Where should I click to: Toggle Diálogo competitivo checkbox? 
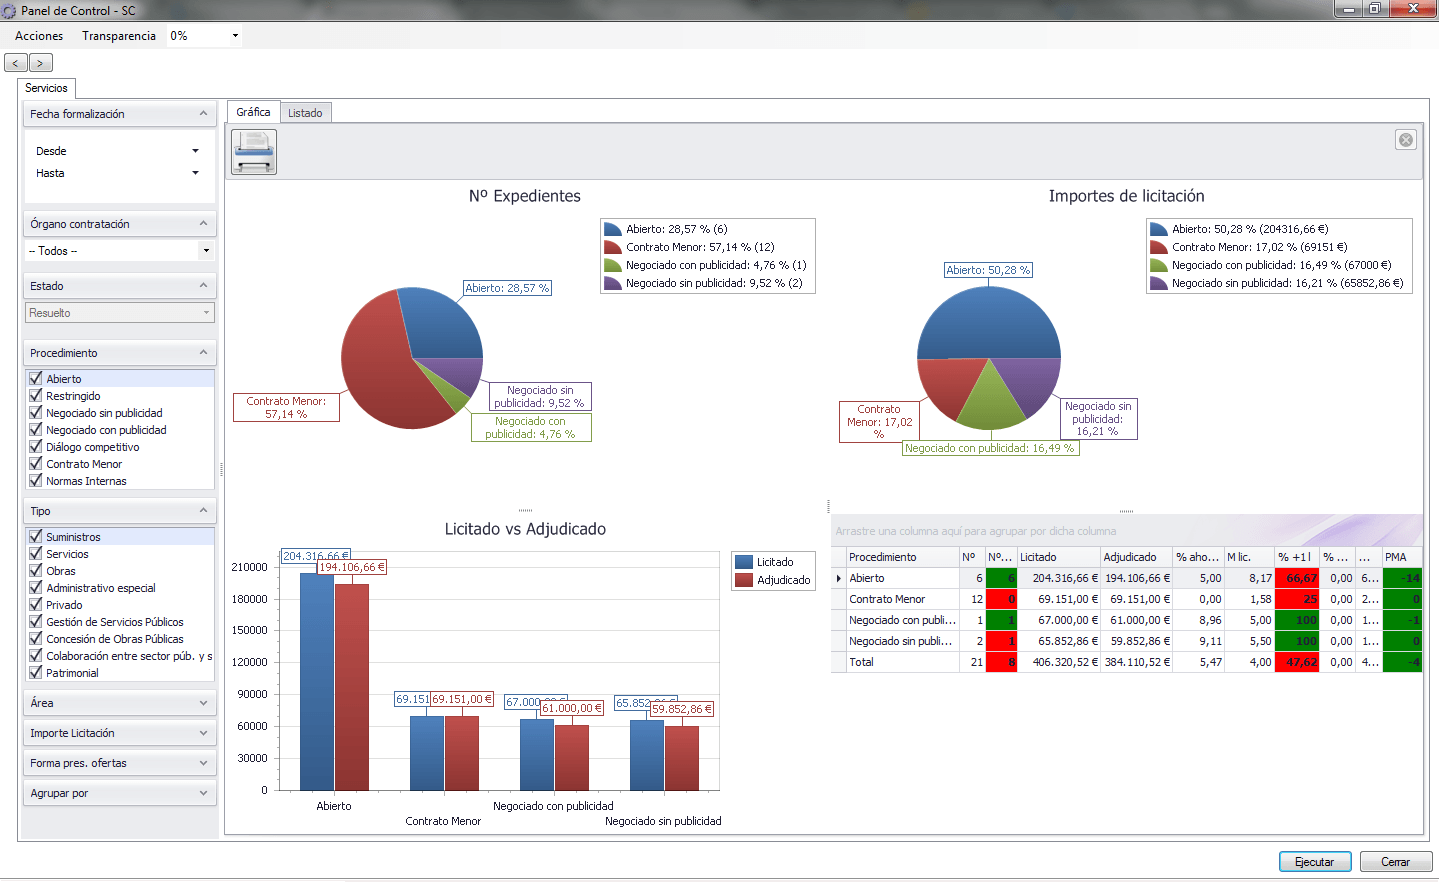36,446
